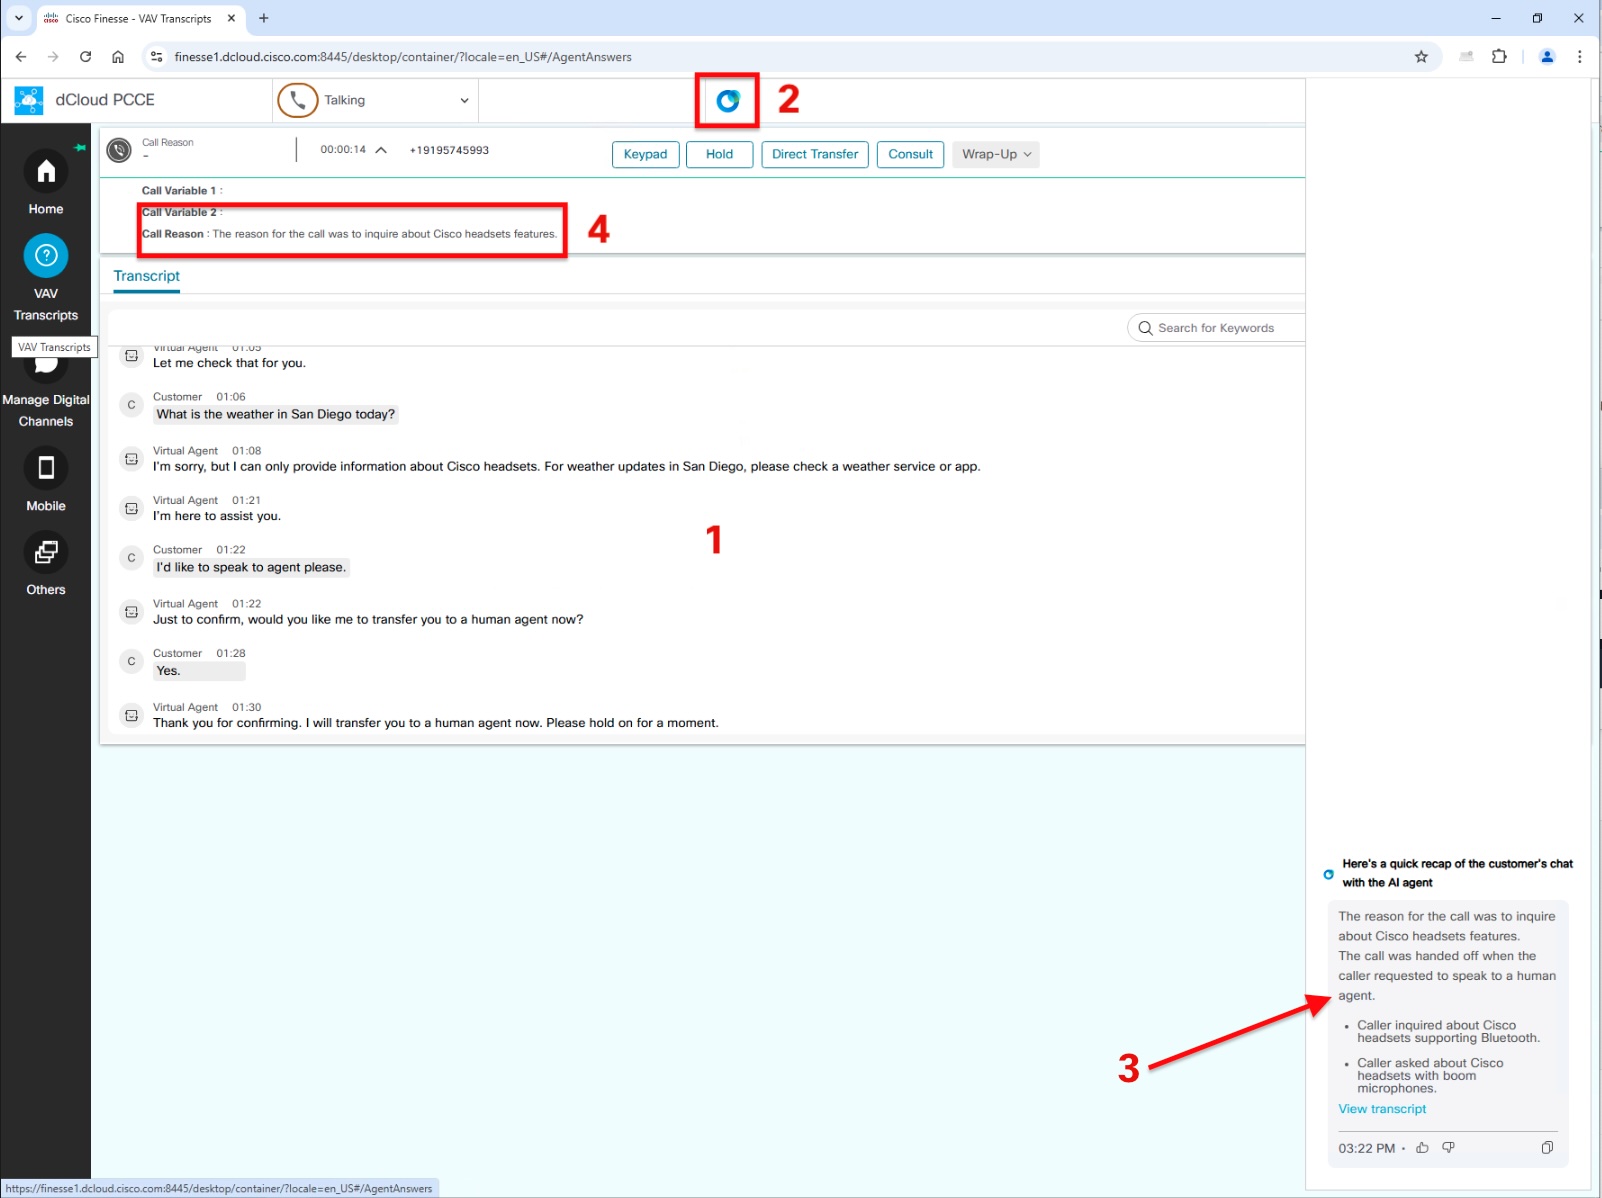Select the Transcript tab
The width and height of the screenshot is (1602, 1198).
pyautogui.click(x=147, y=276)
